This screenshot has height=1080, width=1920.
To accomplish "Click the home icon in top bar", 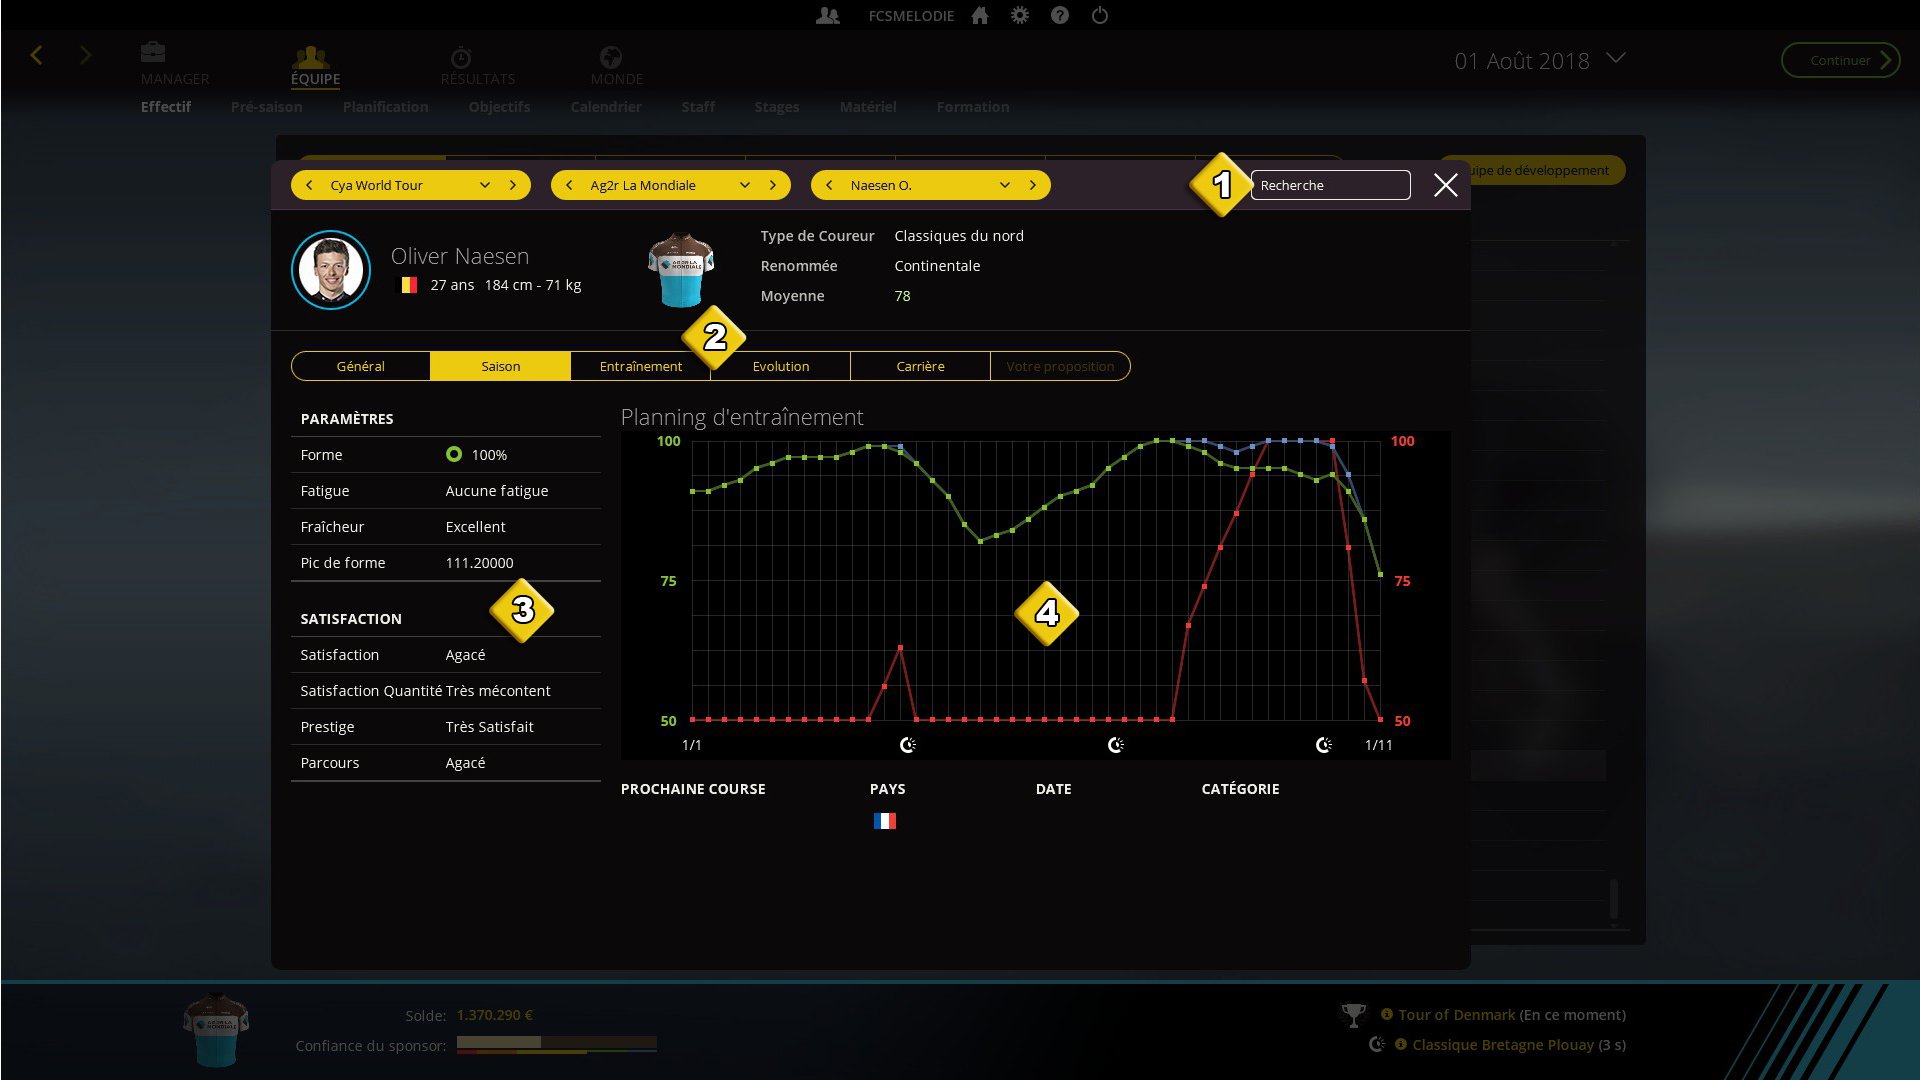I will pos(980,15).
